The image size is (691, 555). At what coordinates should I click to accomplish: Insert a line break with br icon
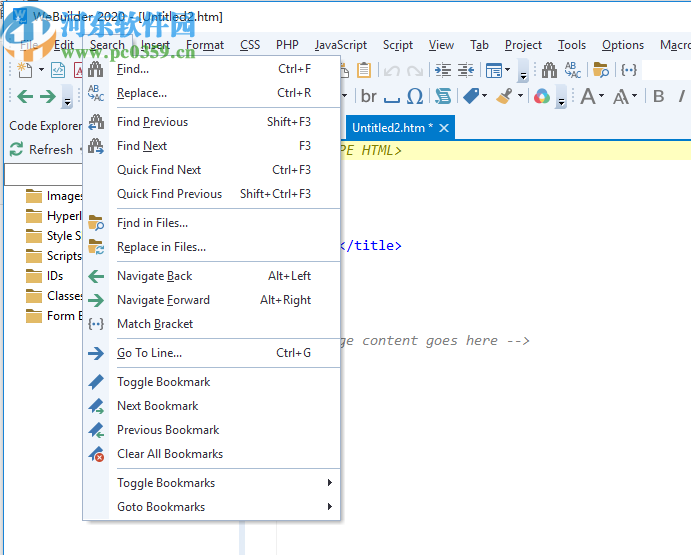point(368,96)
